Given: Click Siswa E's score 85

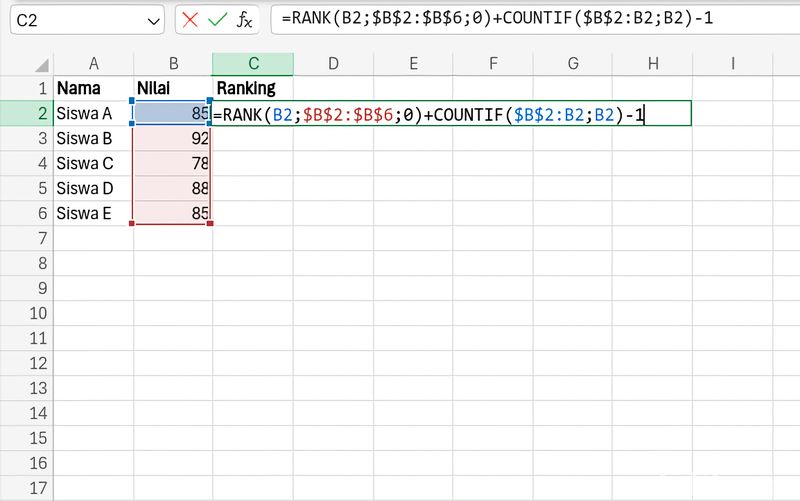Looking at the screenshot, I should pos(173,213).
